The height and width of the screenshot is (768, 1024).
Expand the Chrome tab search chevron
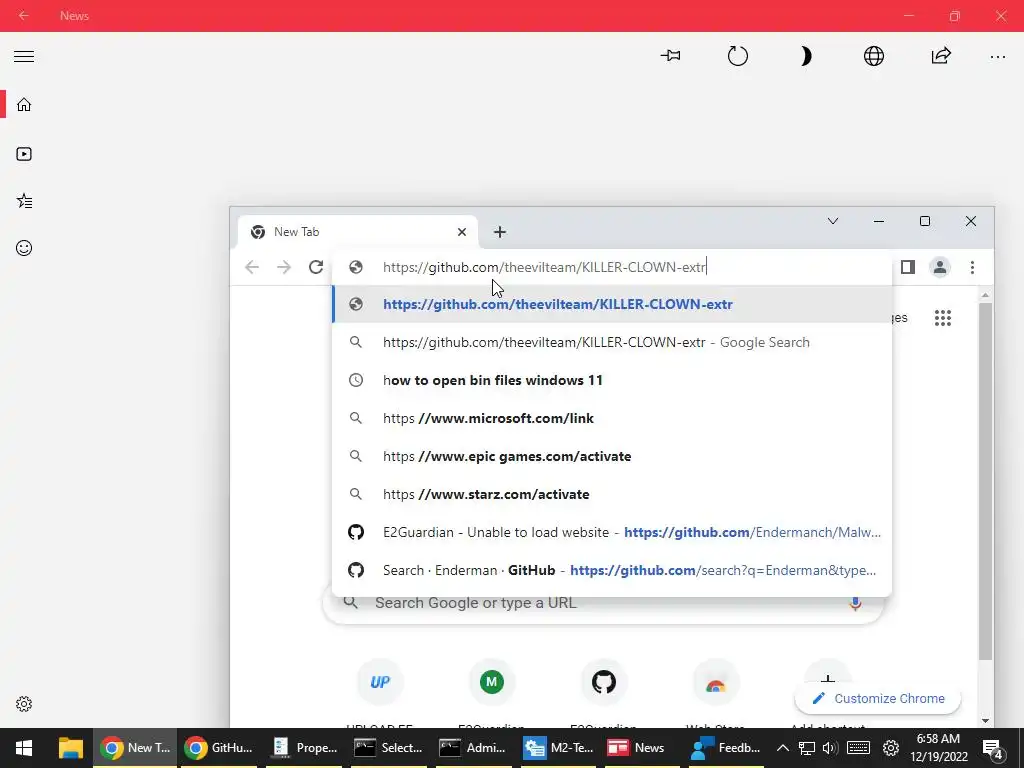pyautogui.click(x=833, y=221)
